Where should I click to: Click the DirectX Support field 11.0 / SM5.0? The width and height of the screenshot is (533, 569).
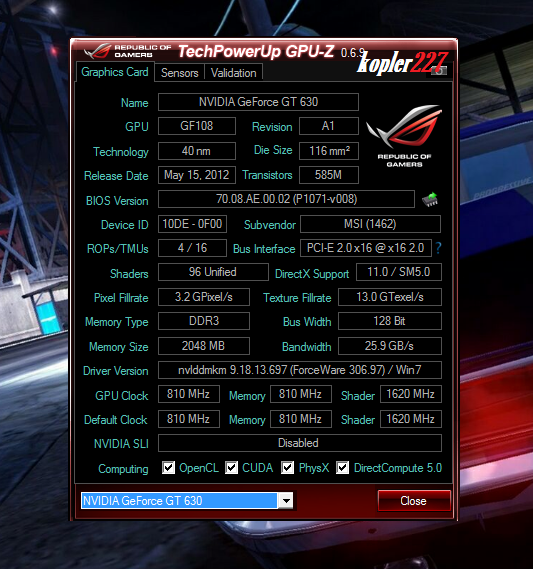(x=399, y=272)
